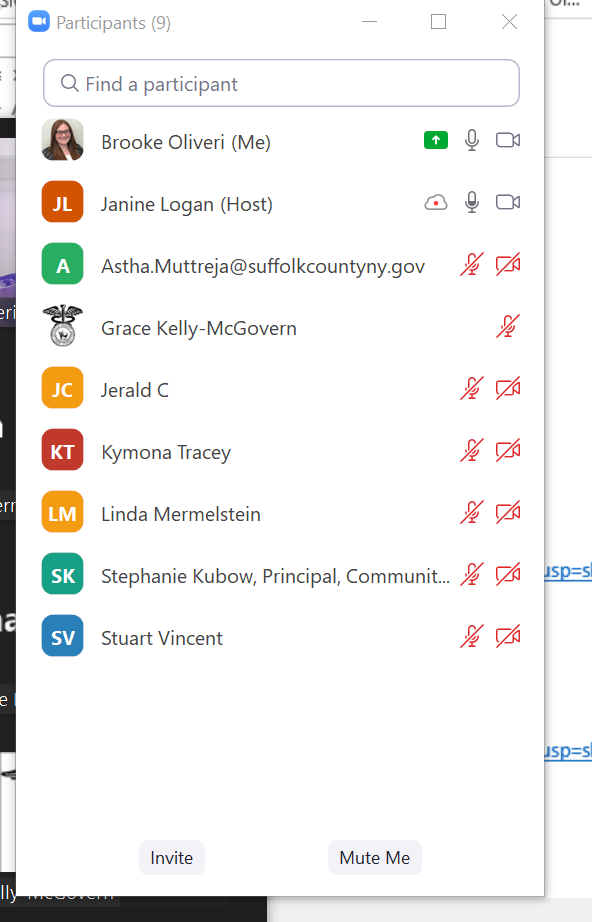
Task: Click Stuart Vincent's muted microphone icon
Action: pos(471,636)
